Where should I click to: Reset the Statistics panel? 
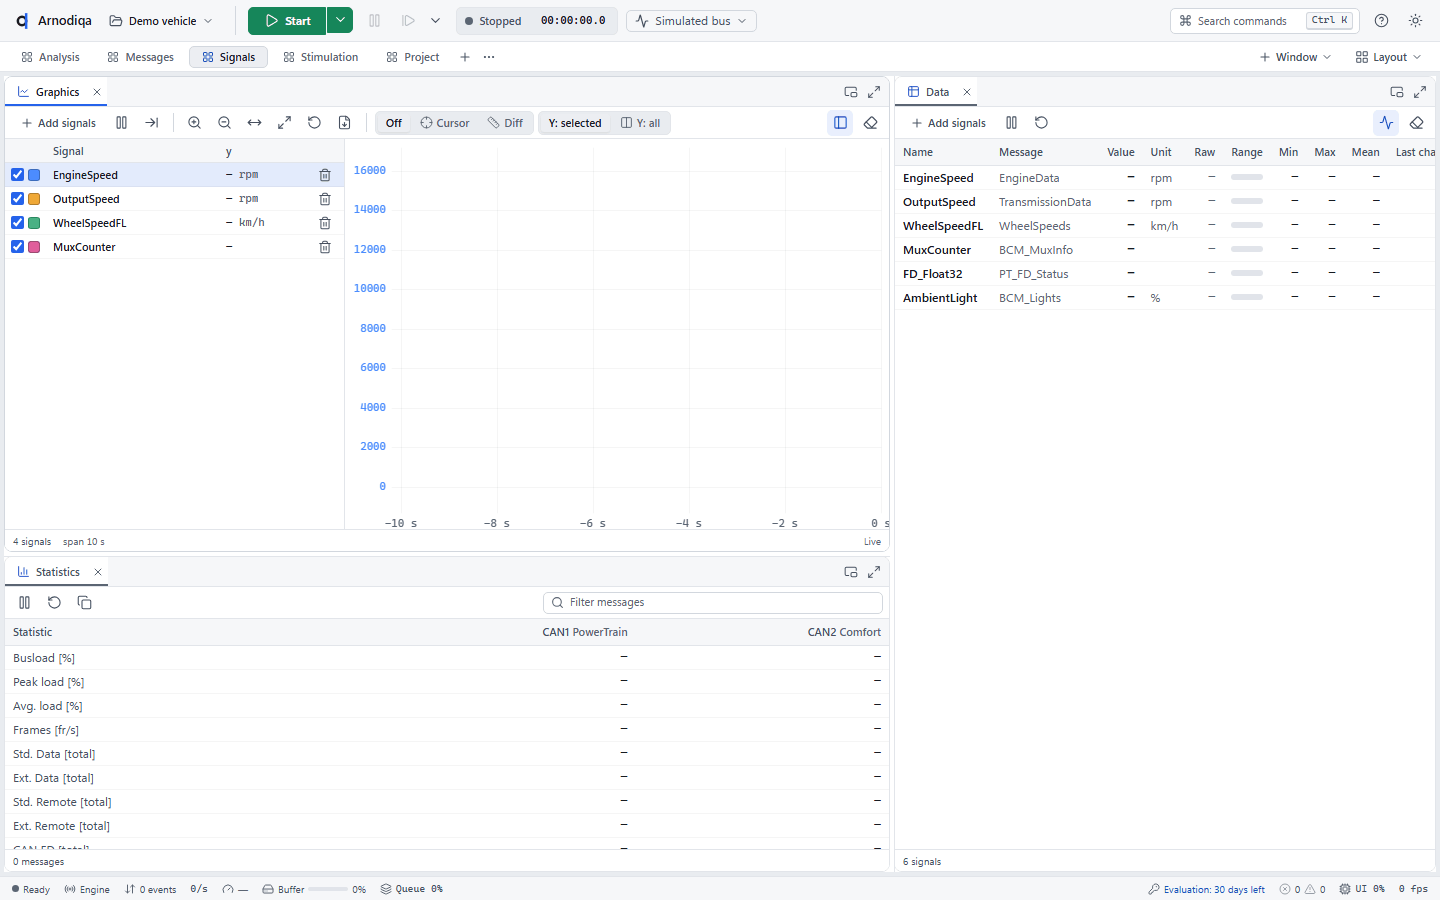(55, 603)
